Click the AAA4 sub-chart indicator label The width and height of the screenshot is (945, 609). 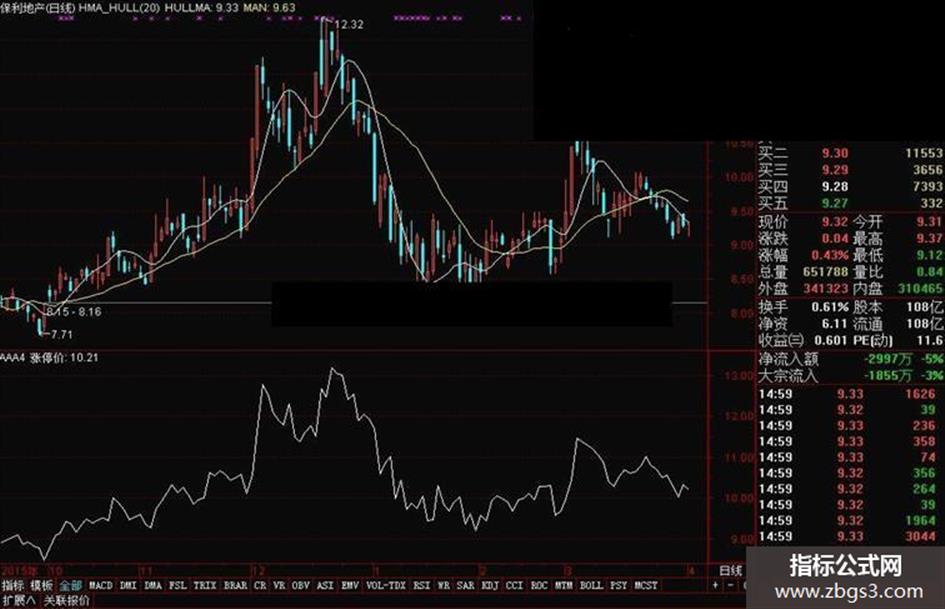[13, 358]
